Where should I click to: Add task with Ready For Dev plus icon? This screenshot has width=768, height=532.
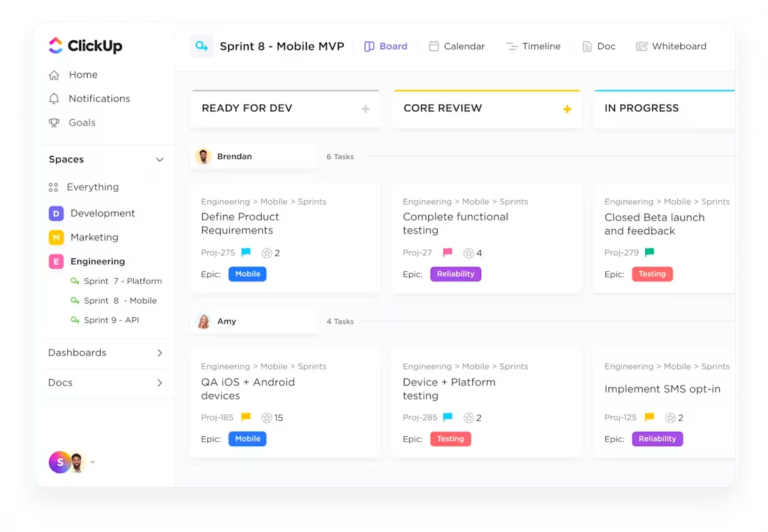pos(365,109)
